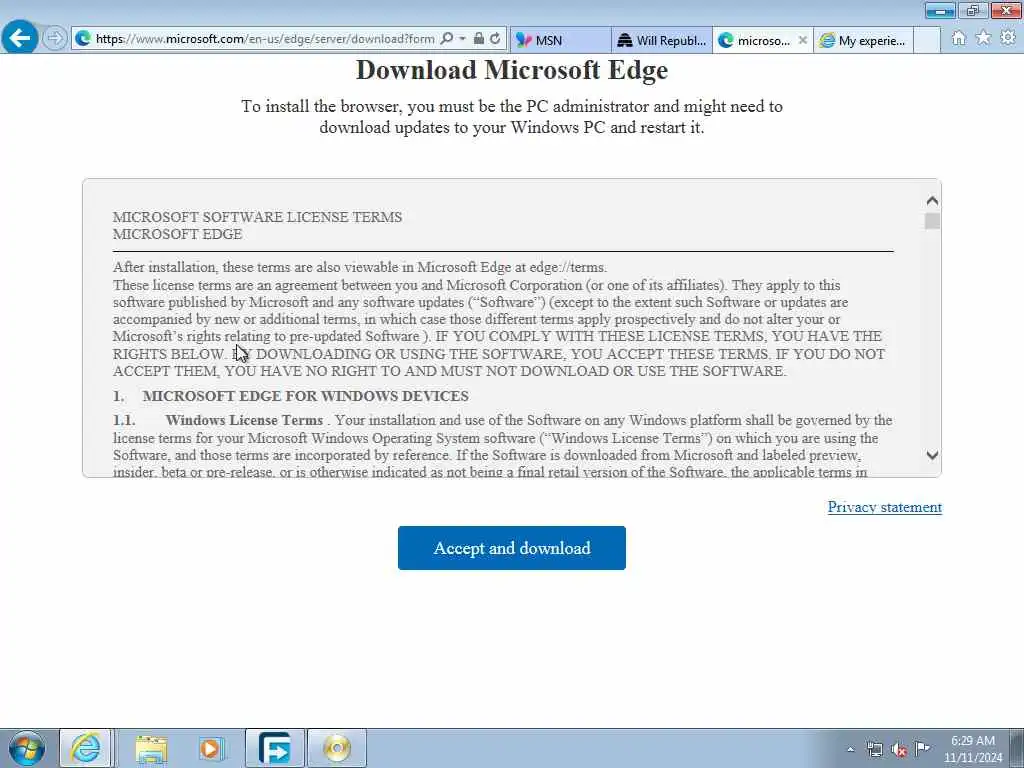Click the muted volume tray icon
1024x768 pixels.
point(899,750)
